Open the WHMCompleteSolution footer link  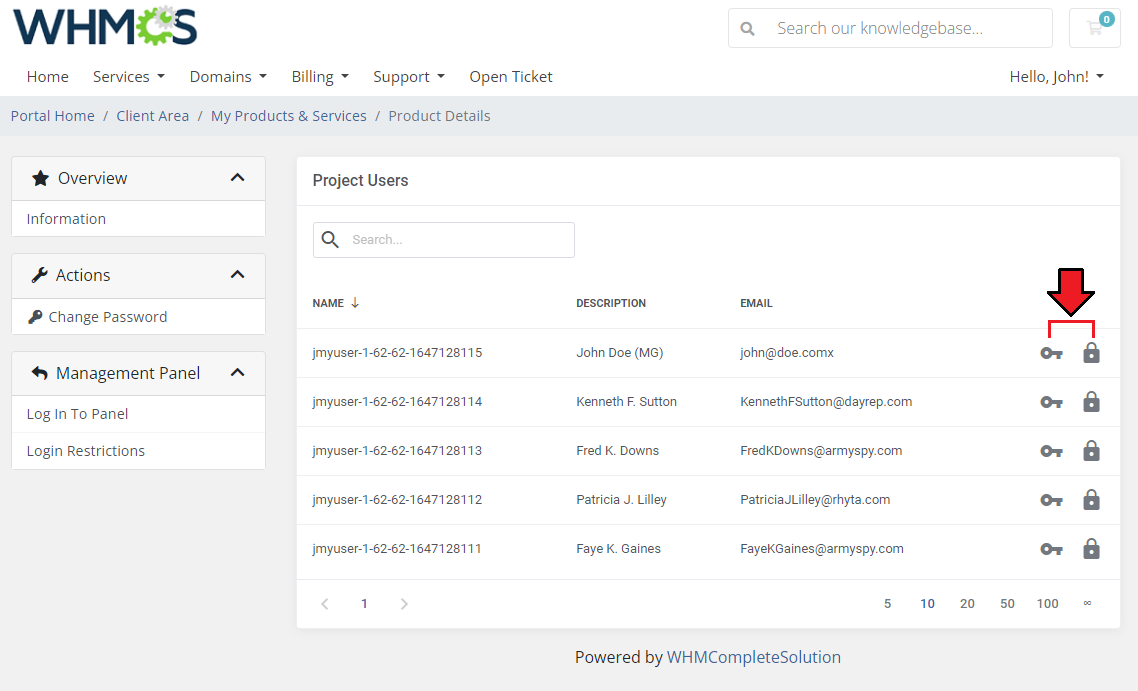(x=753, y=657)
